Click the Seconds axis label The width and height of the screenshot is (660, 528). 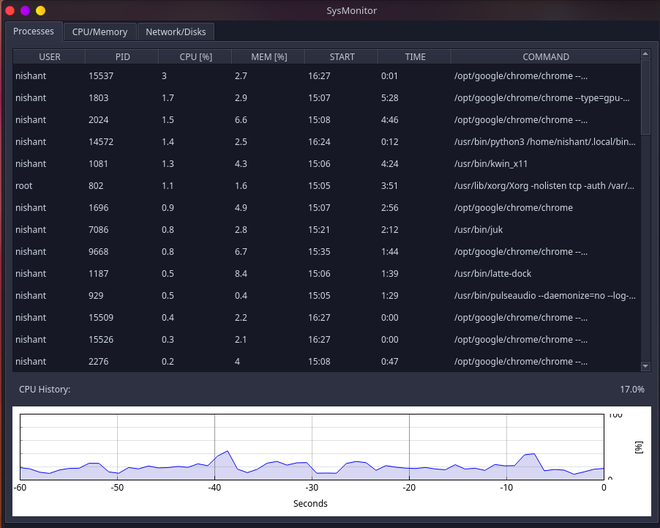310,504
